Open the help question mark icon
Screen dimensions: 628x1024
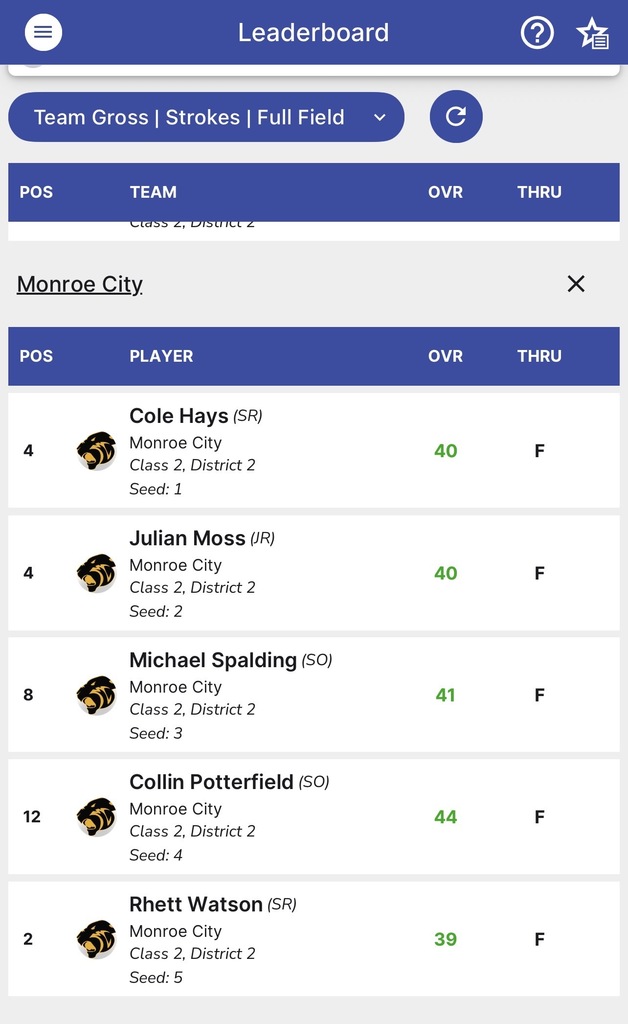pyautogui.click(x=537, y=33)
